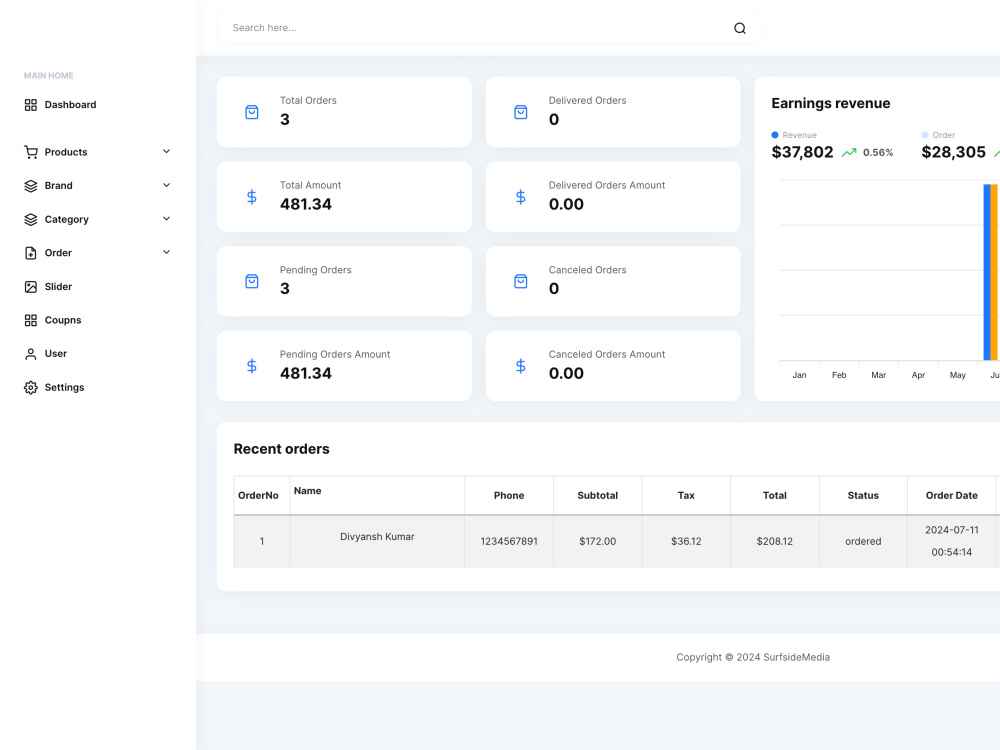Image resolution: width=1000 pixels, height=750 pixels.
Task: Click the $37,802 revenue value
Action: 802,152
